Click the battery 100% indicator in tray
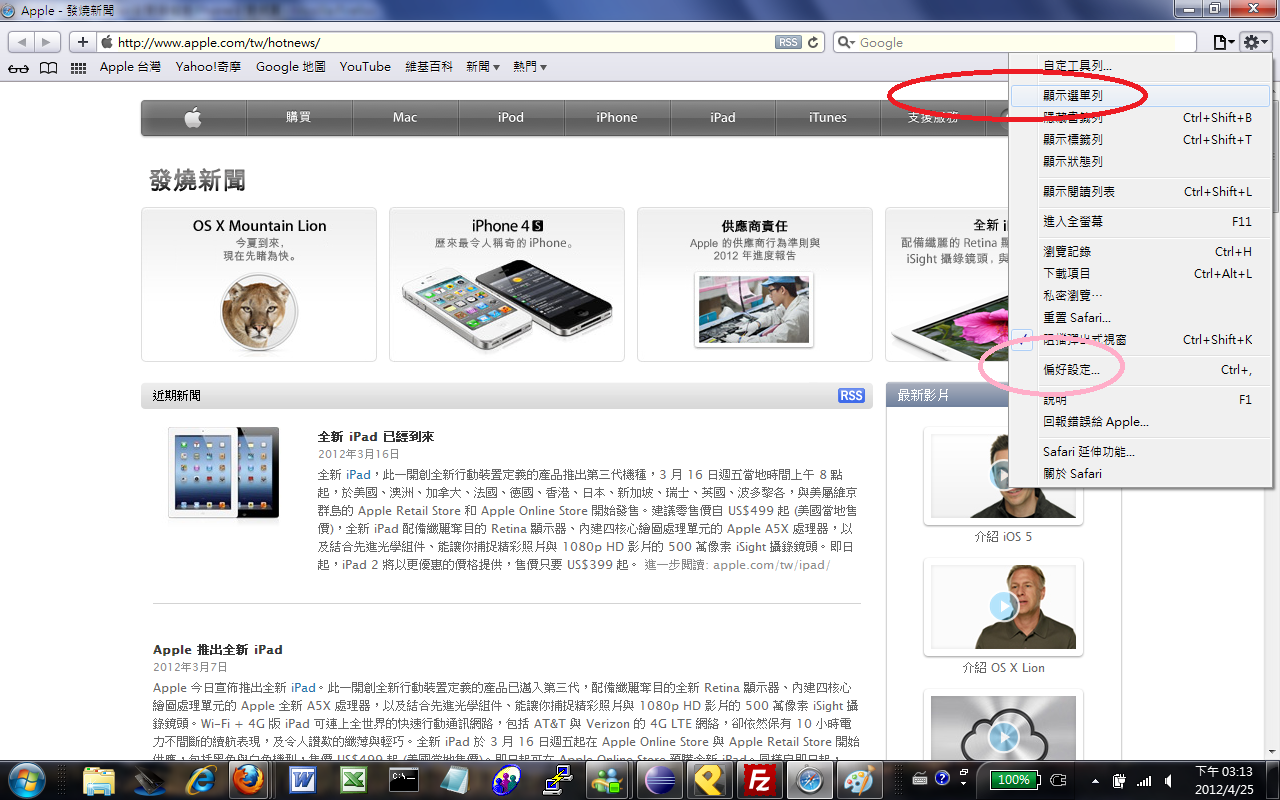The image size is (1280, 800). pyautogui.click(x=1013, y=780)
